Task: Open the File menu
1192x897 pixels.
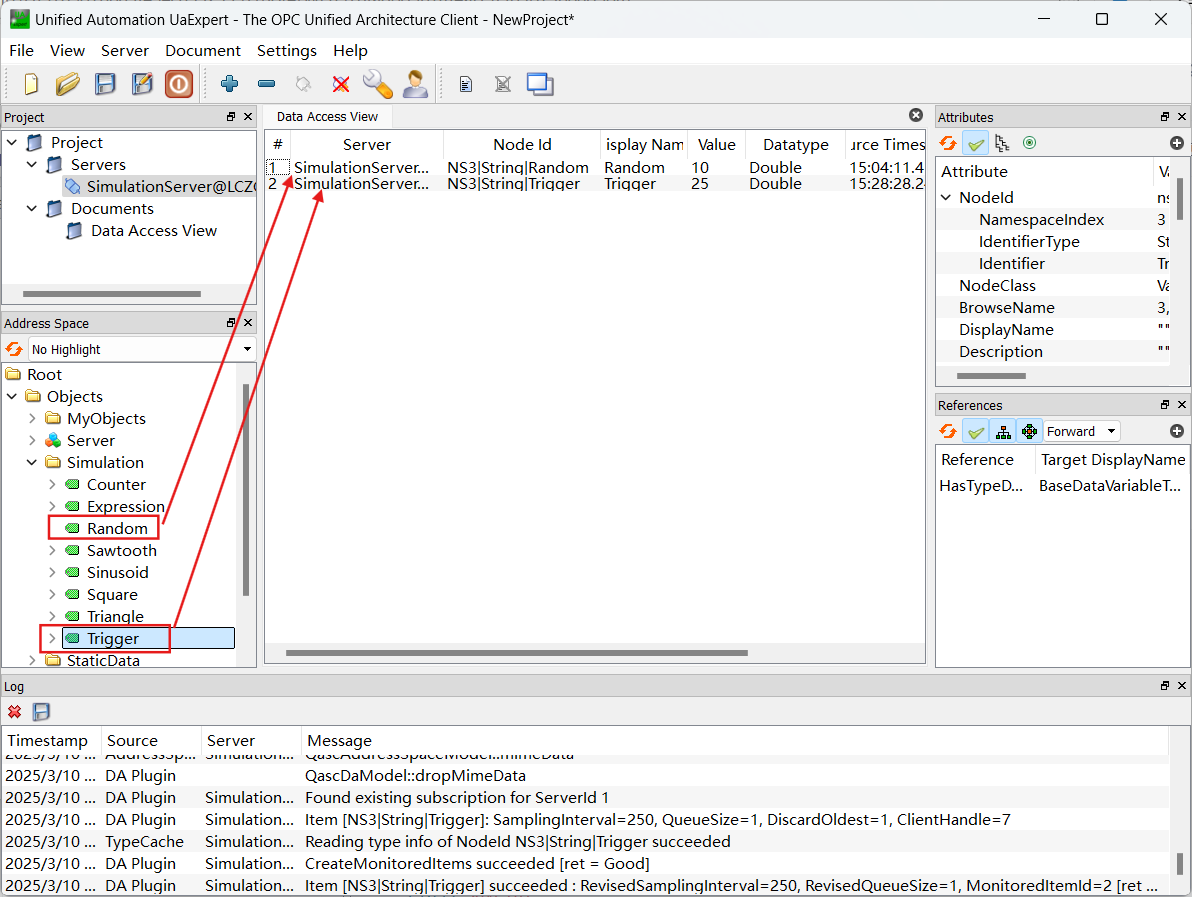Action: click(x=21, y=50)
